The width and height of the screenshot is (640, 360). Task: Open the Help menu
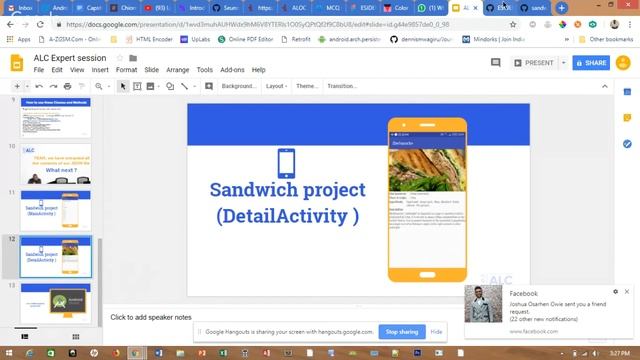coord(258,70)
